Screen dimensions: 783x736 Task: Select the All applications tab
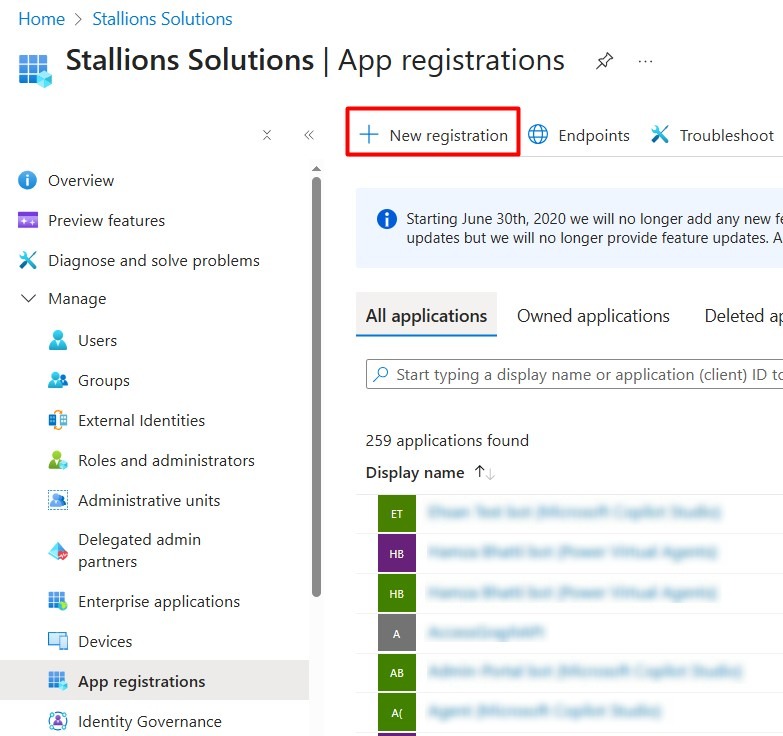click(x=426, y=316)
